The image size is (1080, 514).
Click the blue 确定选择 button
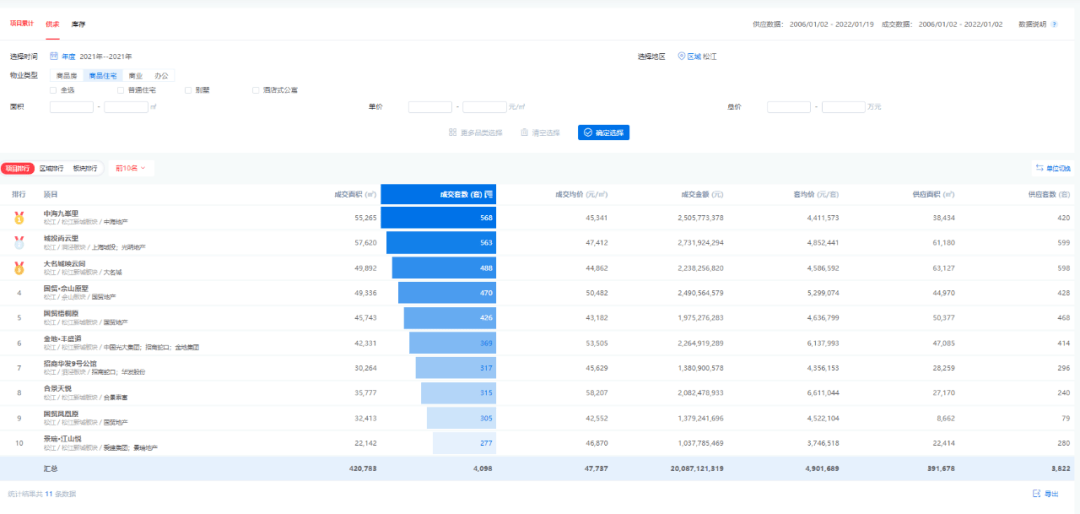tap(603, 132)
